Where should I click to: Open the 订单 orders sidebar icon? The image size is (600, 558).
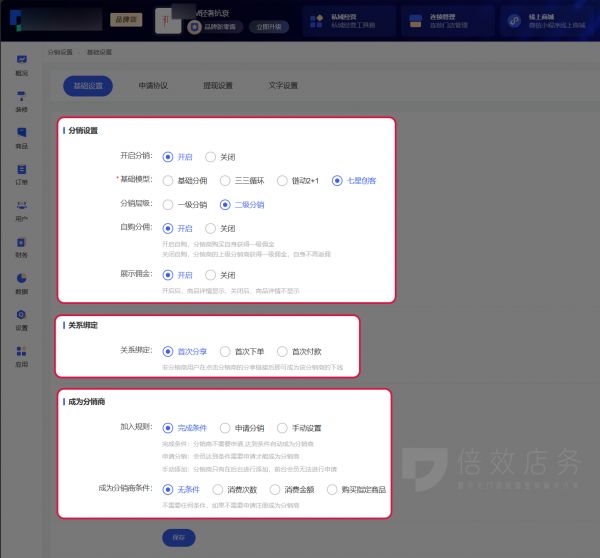[21, 174]
